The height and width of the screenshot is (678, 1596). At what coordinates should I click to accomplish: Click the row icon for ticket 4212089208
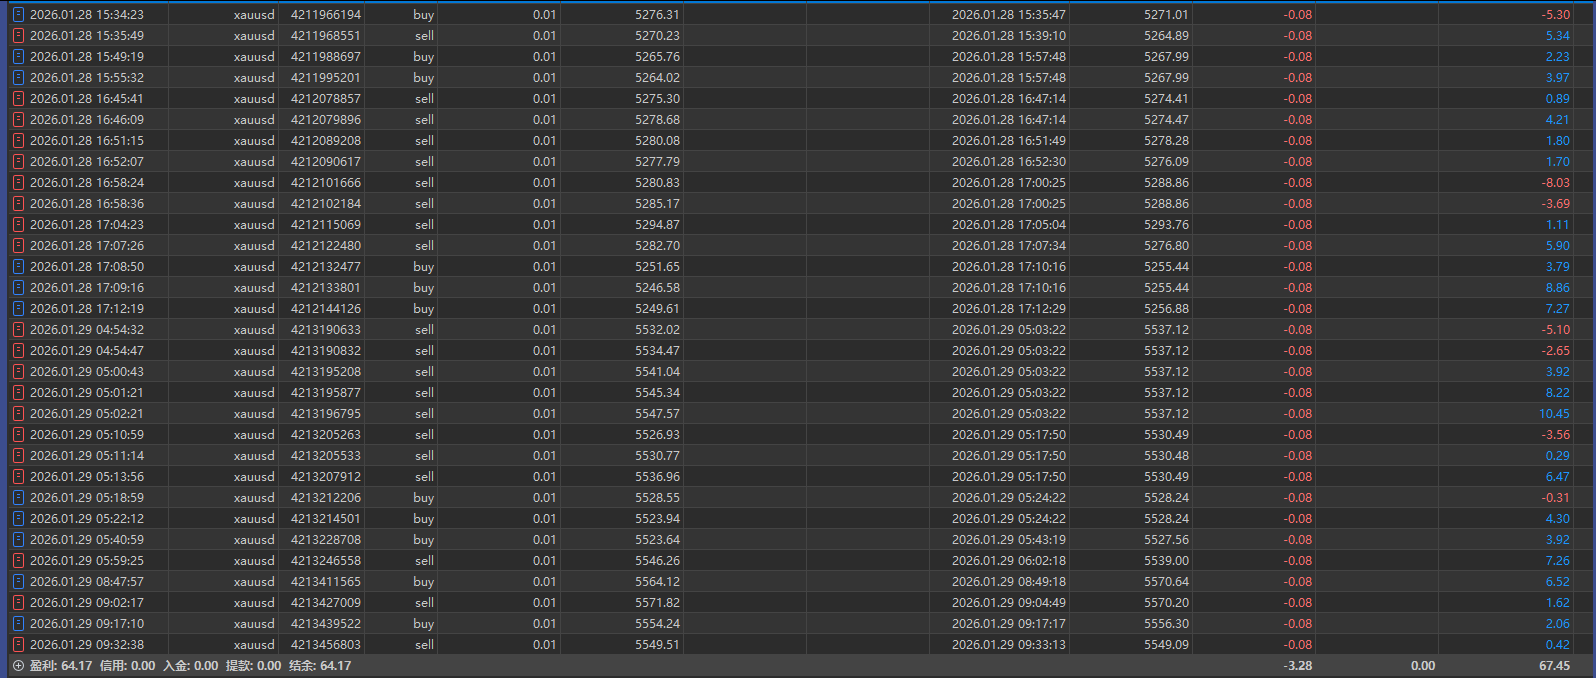click(x=18, y=141)
